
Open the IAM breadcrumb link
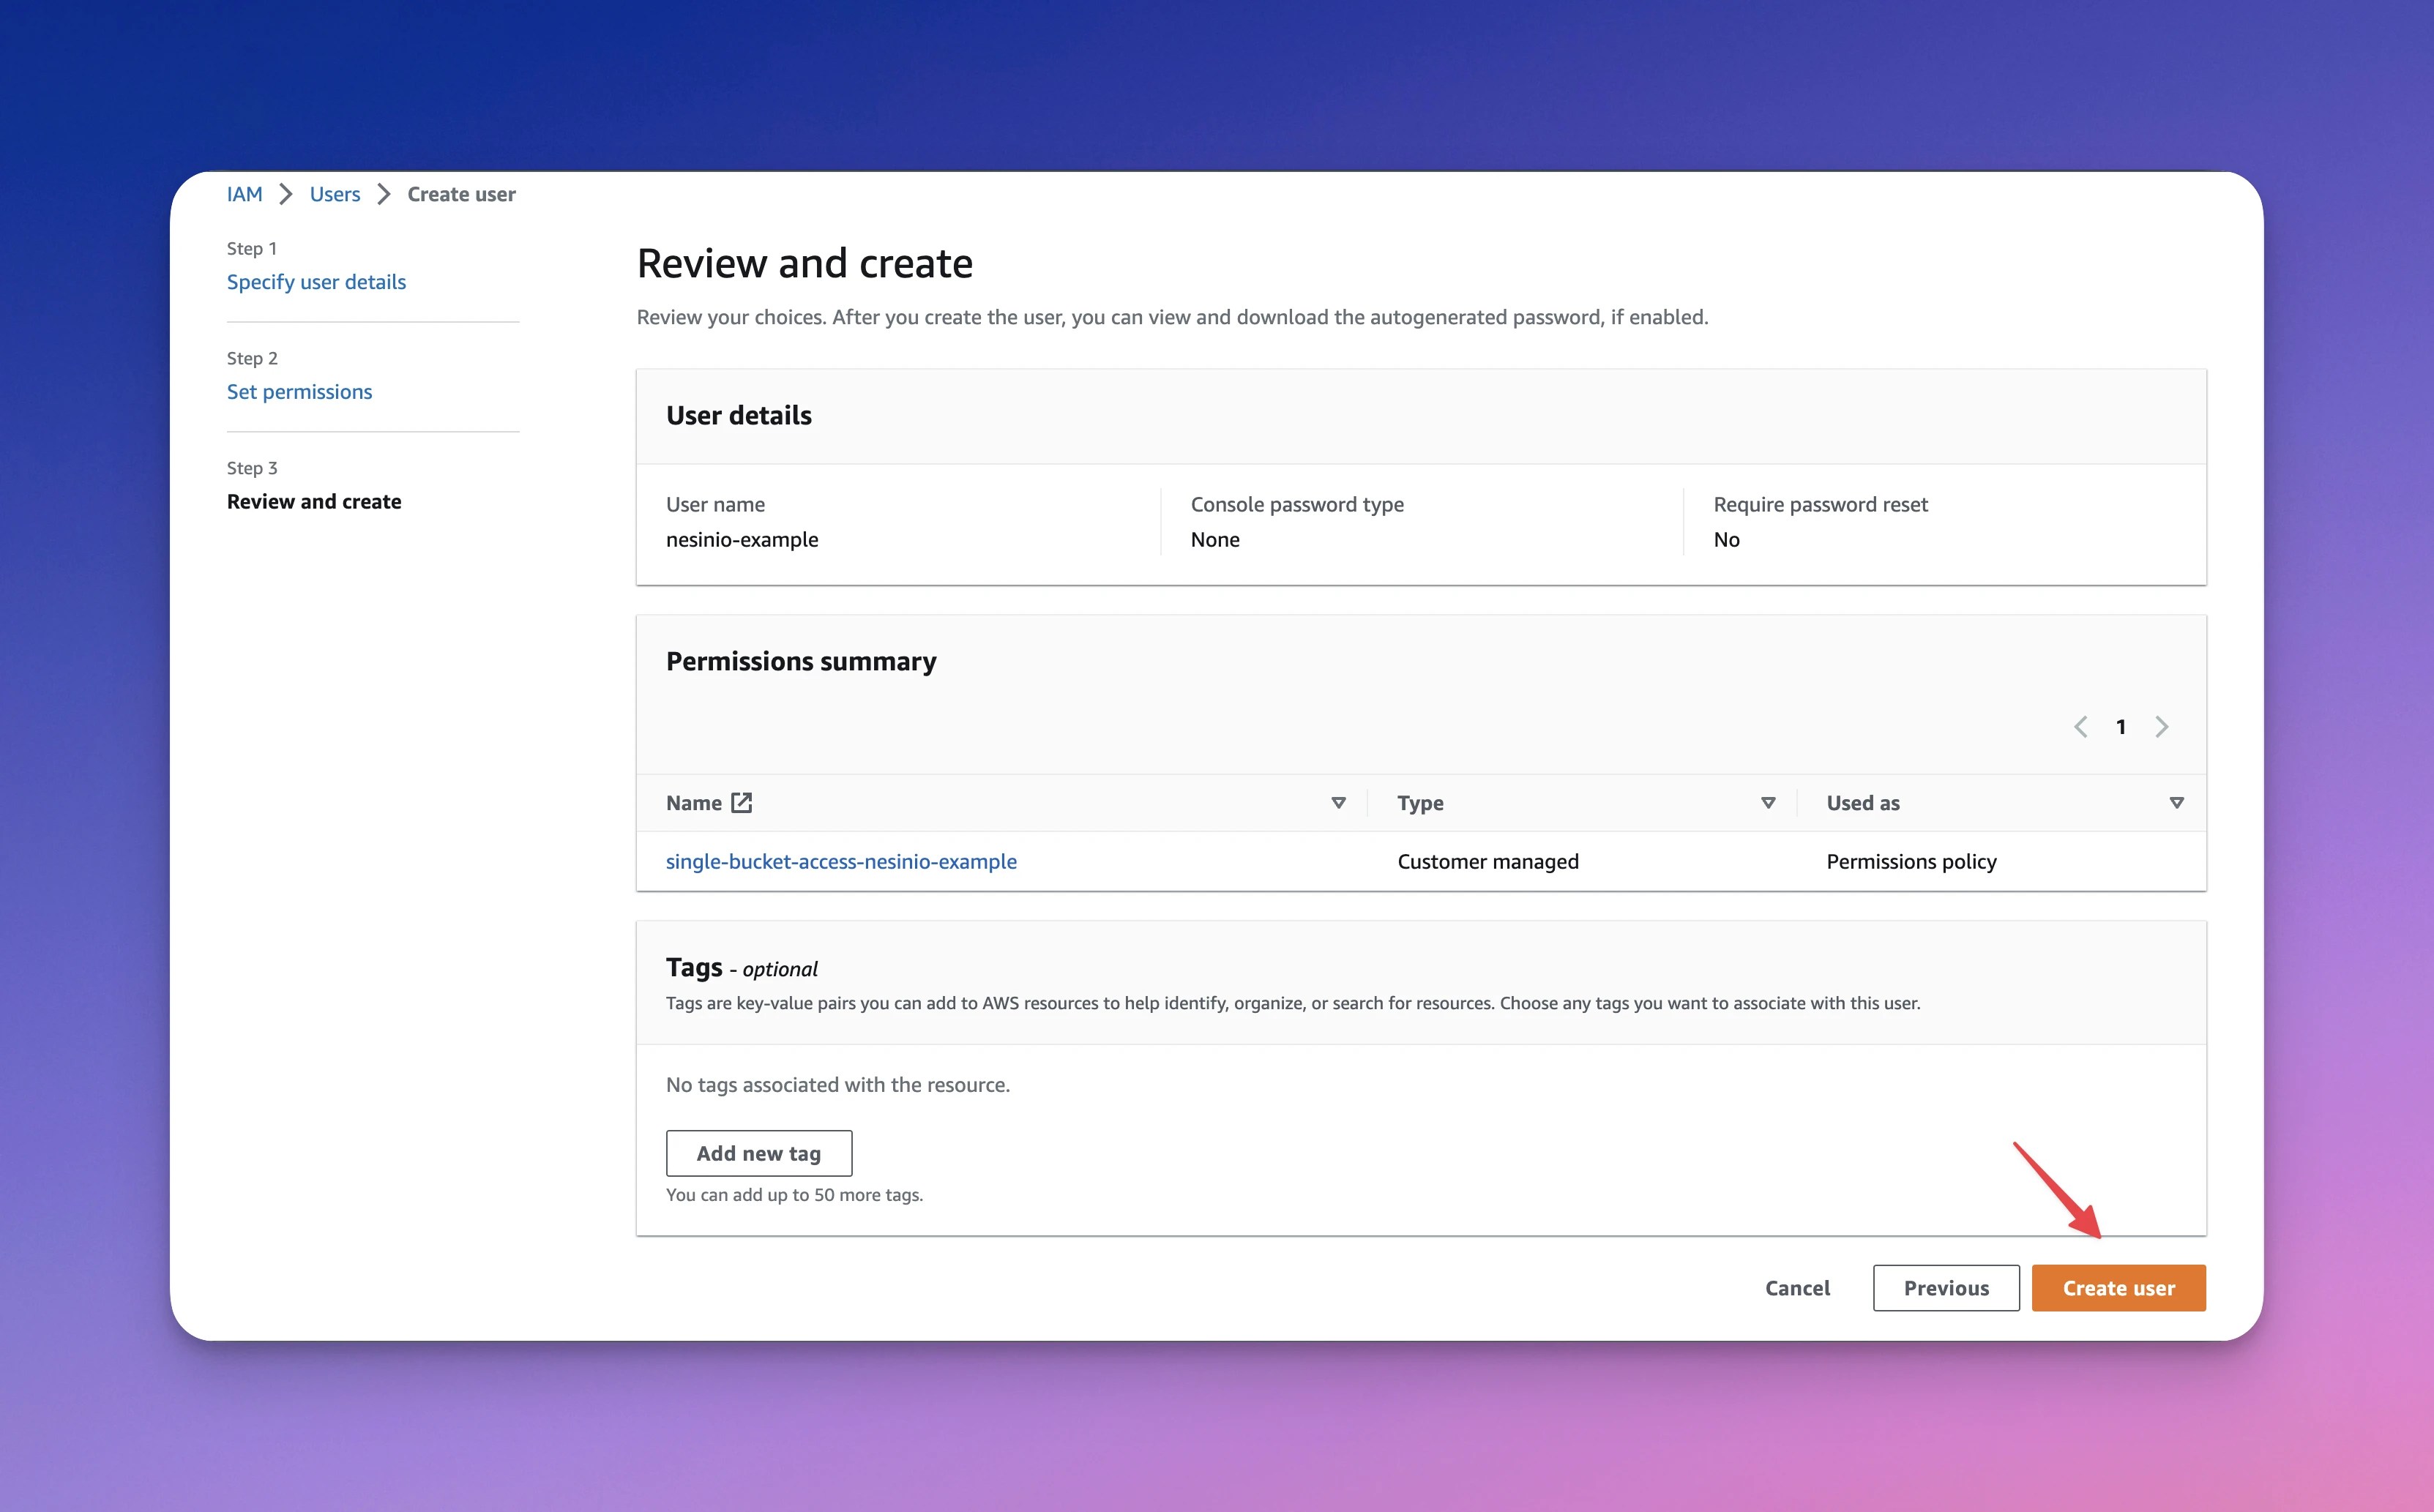click(244, 194)
